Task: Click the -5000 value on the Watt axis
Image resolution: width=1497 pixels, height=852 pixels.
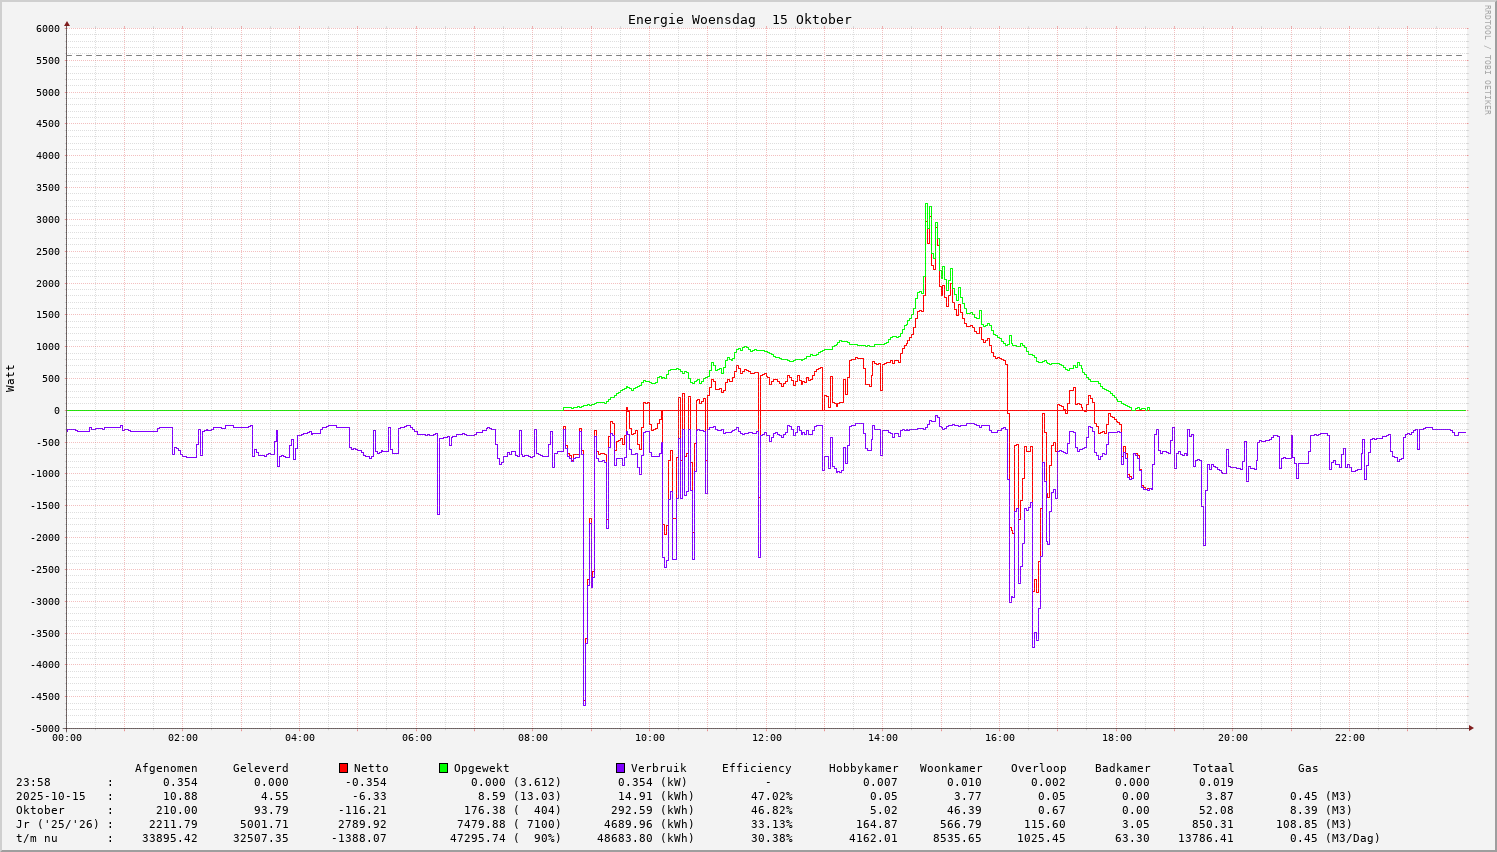Action: [x=45, y=728]
